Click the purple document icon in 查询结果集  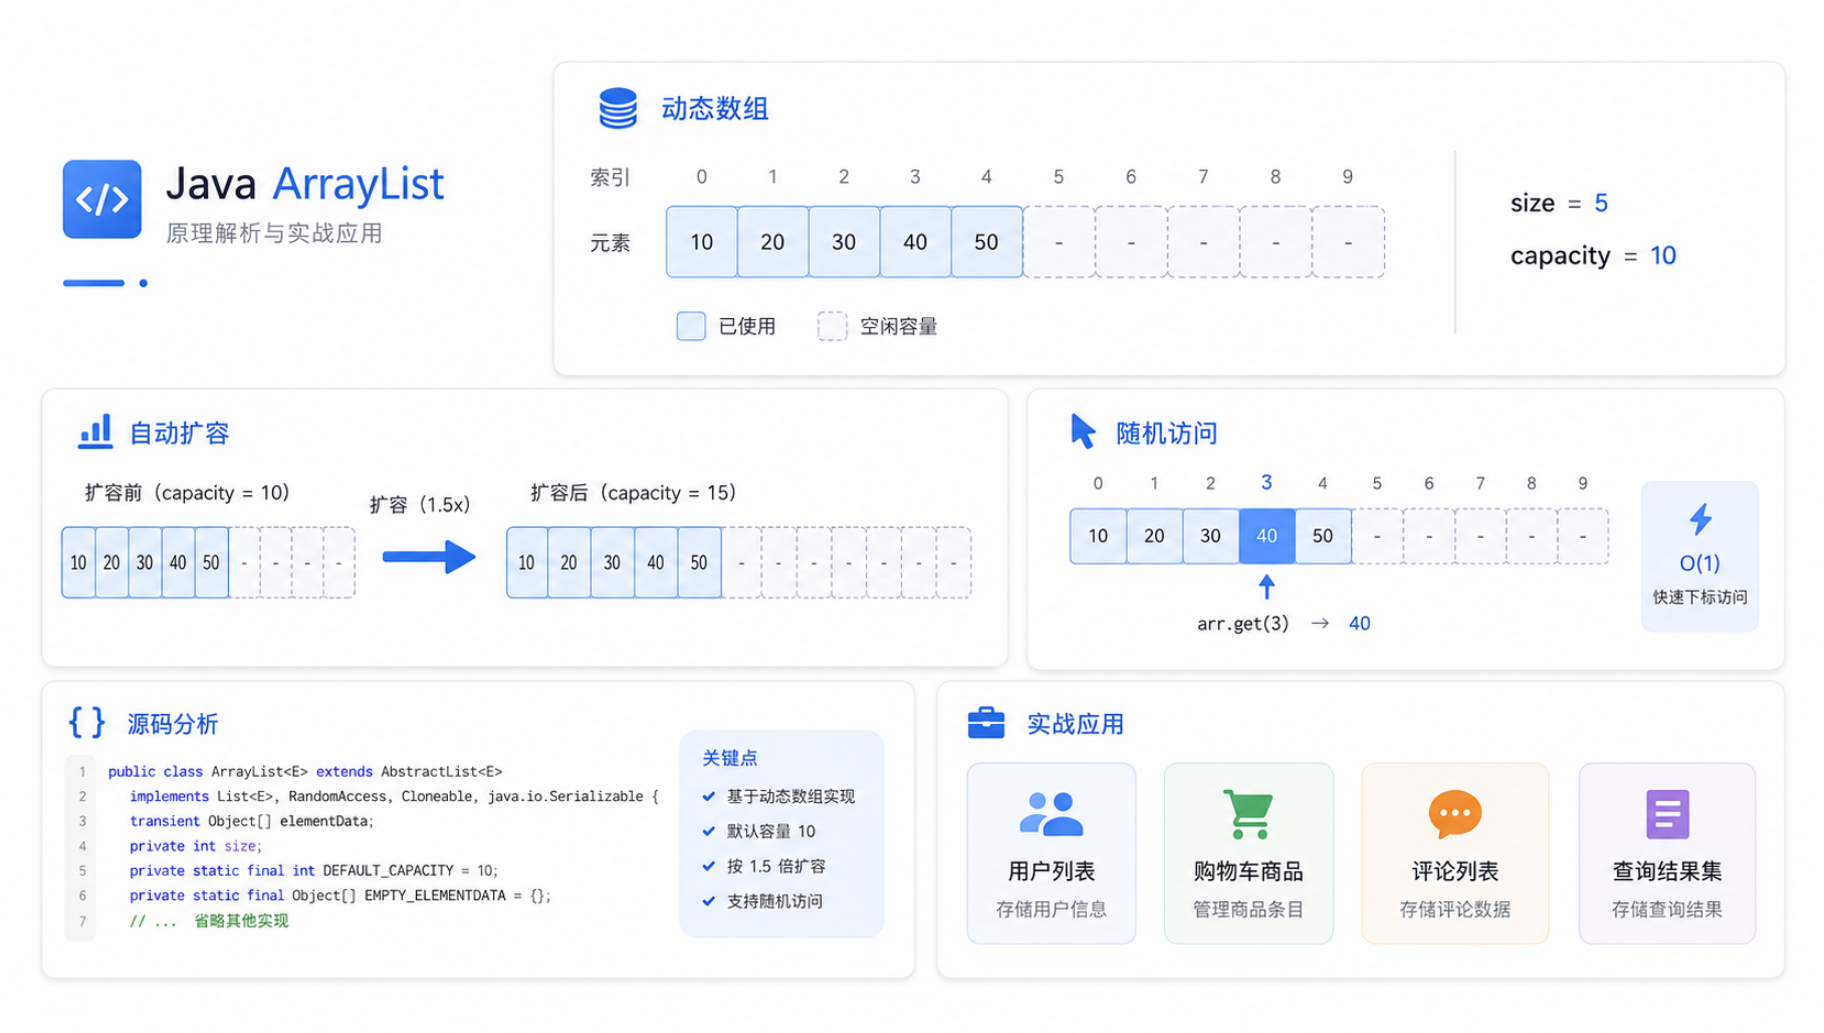pos(1667,814)
